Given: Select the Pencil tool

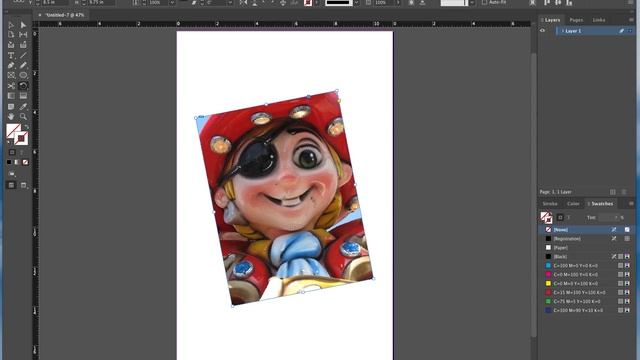Looking at the screenshot, I should pyautogui.click(x=23, y=65).
